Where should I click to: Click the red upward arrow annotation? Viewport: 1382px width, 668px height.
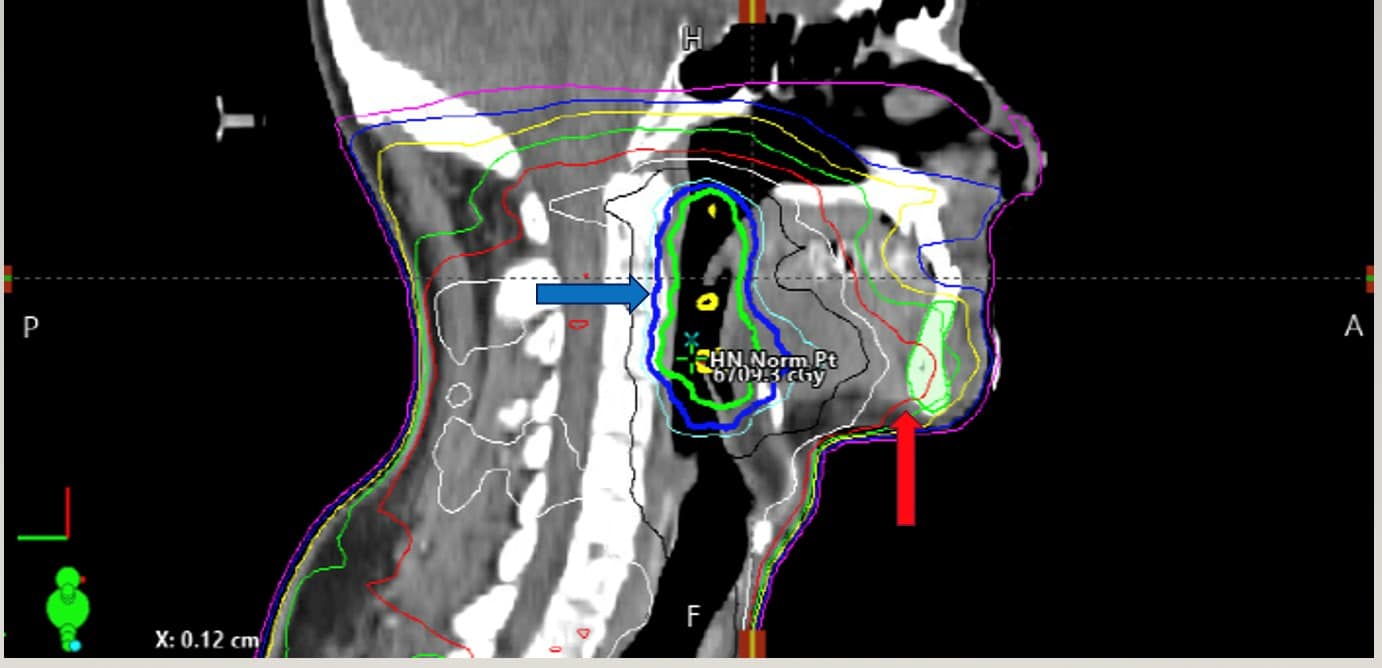905,468
